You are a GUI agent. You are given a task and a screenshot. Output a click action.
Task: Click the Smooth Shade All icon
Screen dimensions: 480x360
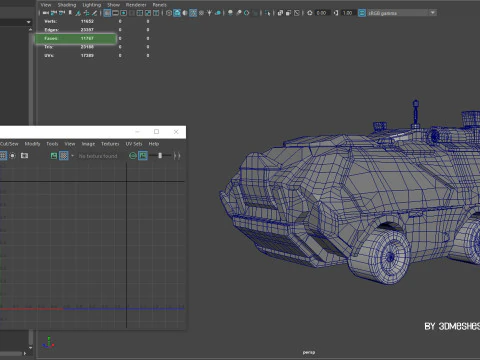[x=177, y=13]
